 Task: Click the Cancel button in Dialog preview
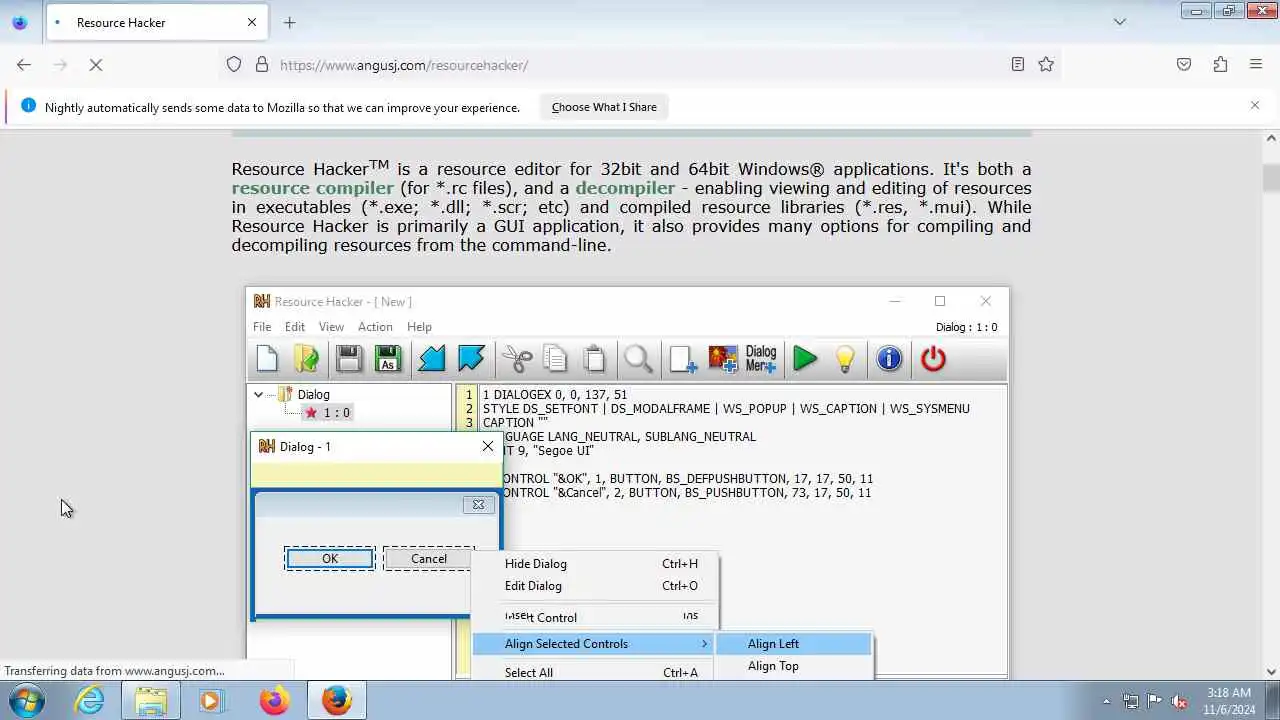click(x=429, y=559)
